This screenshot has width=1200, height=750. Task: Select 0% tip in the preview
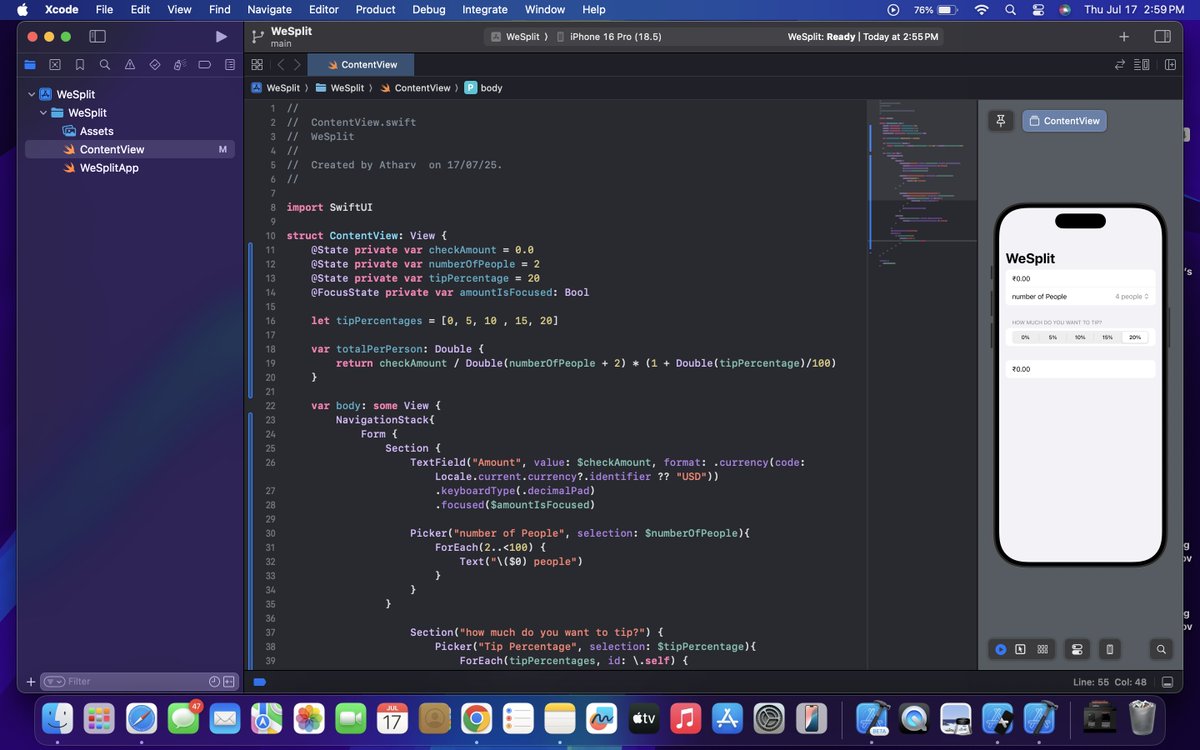click(x=1025, y=338)
